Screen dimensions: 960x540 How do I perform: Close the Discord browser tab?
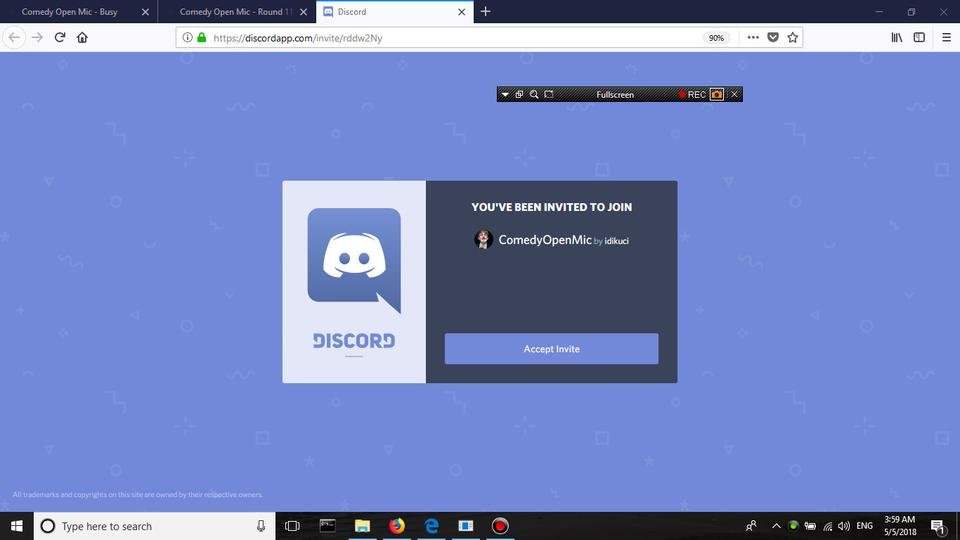tap(462, 12)
